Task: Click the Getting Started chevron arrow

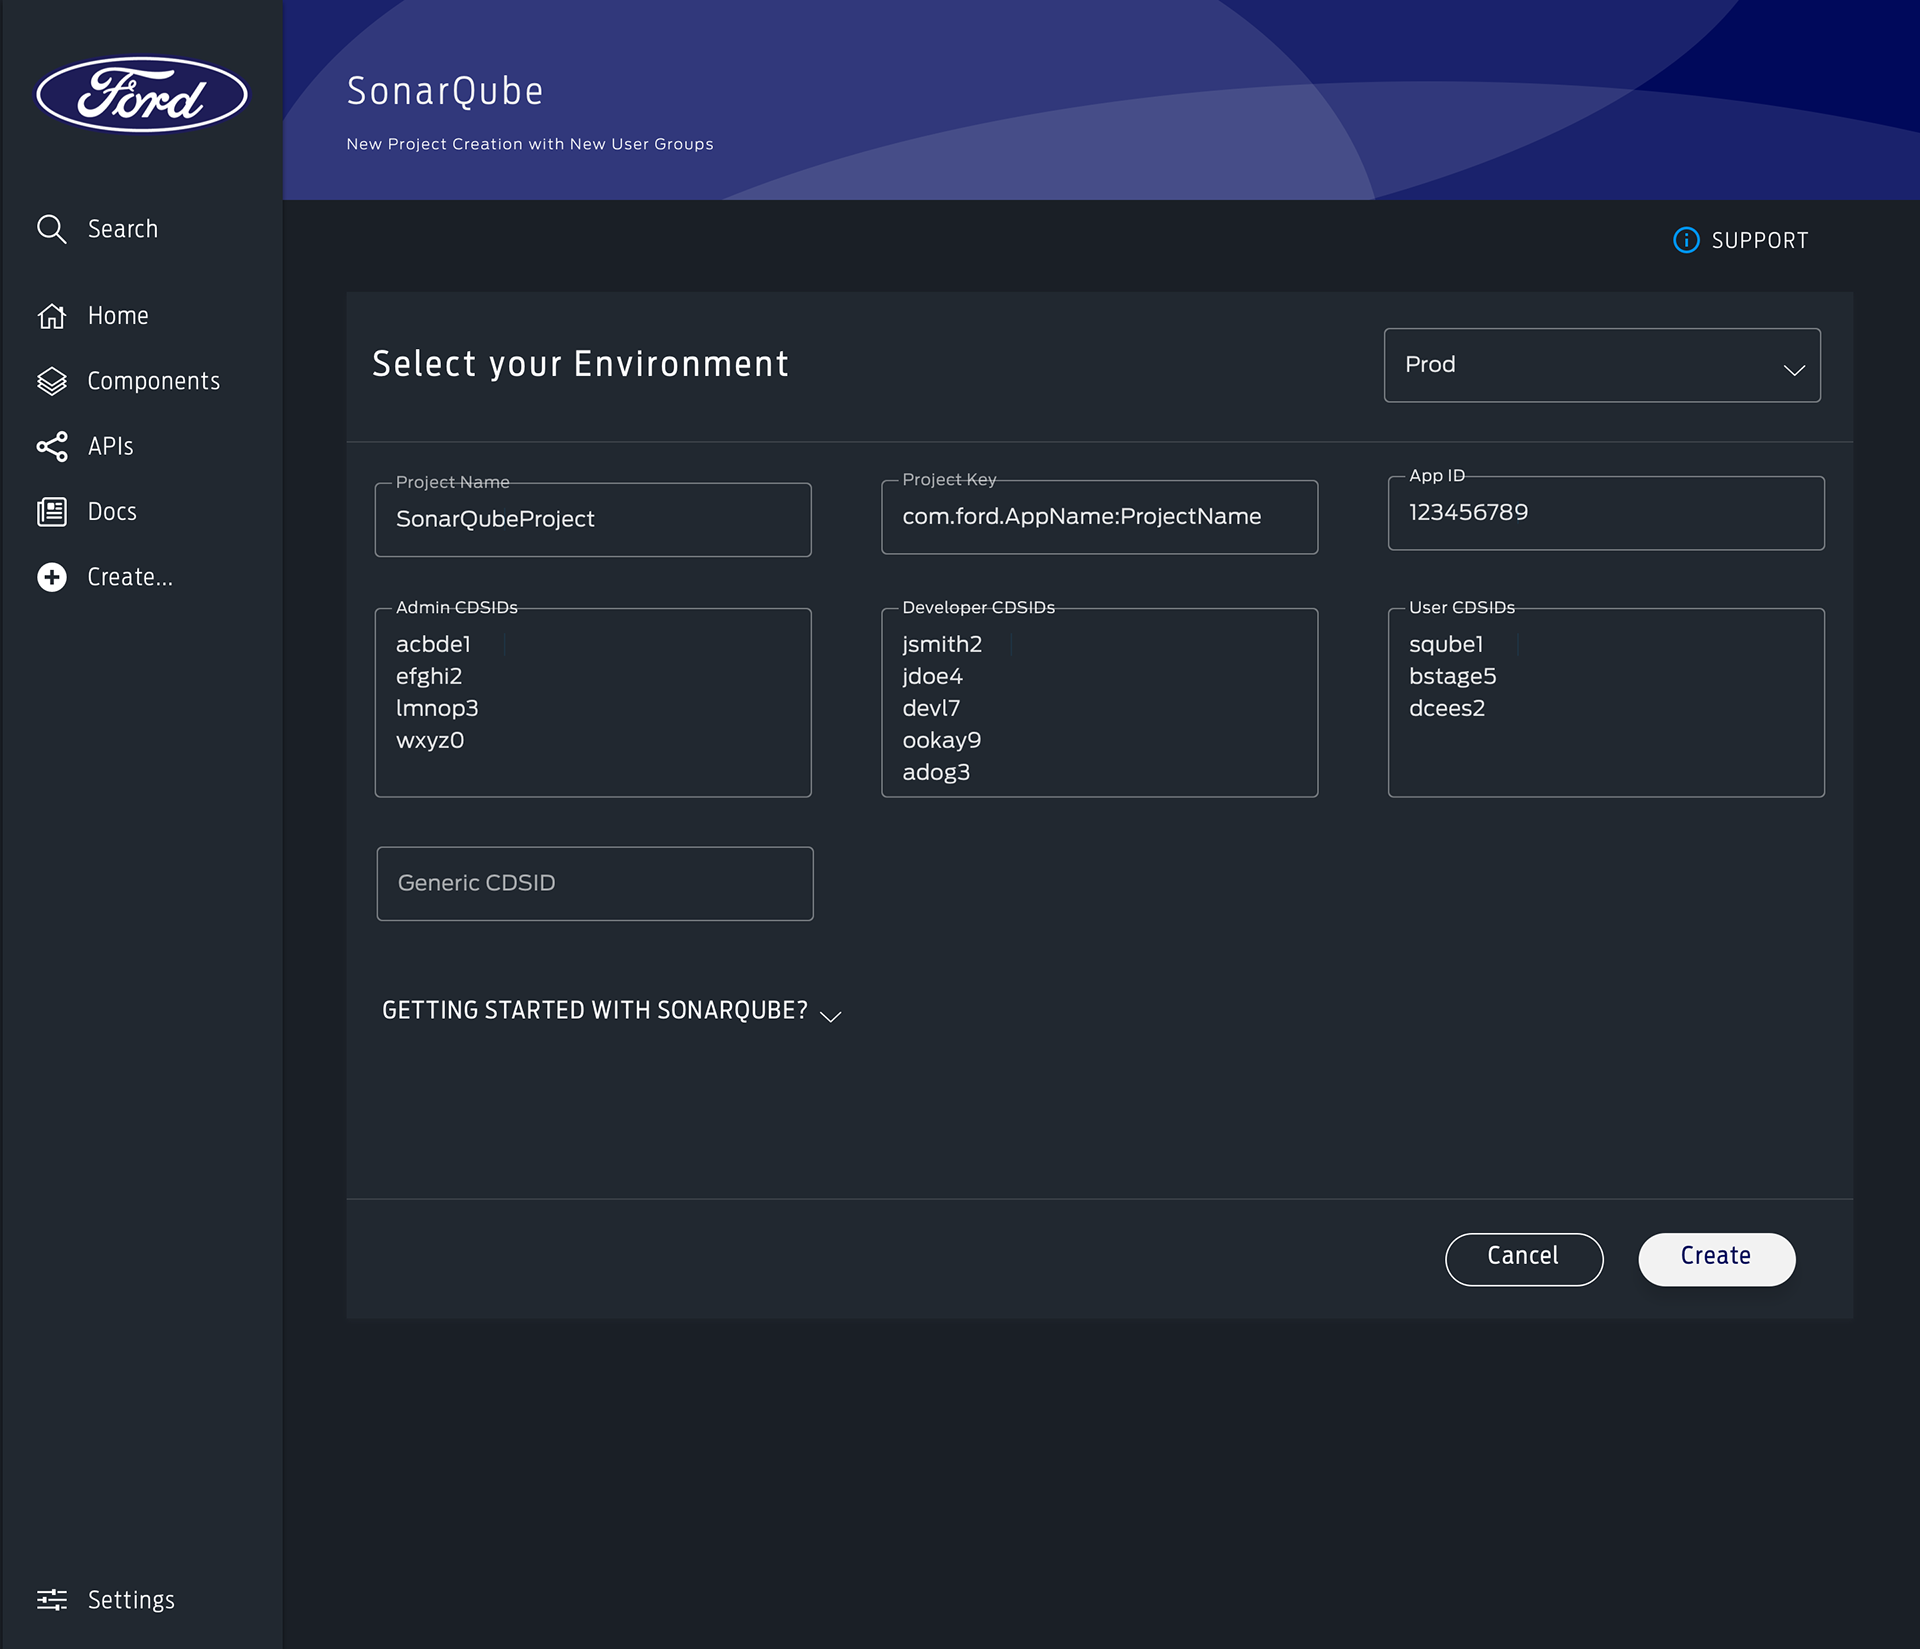Action: 830,1016
